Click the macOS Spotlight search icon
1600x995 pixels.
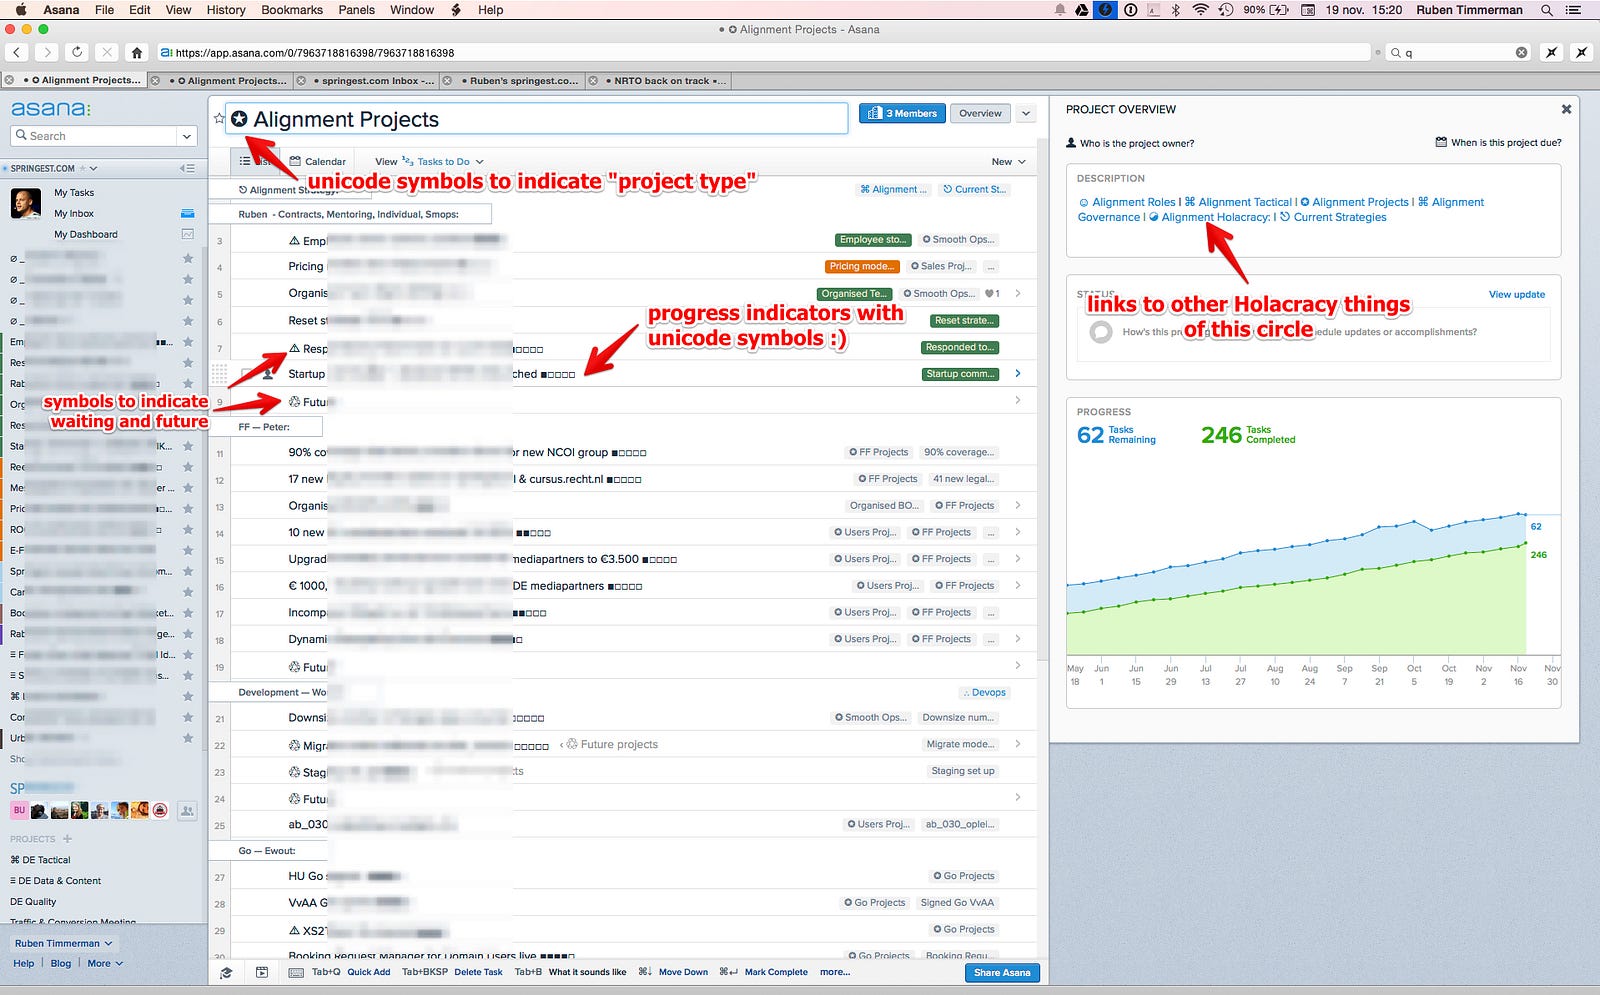[1546, 10]
